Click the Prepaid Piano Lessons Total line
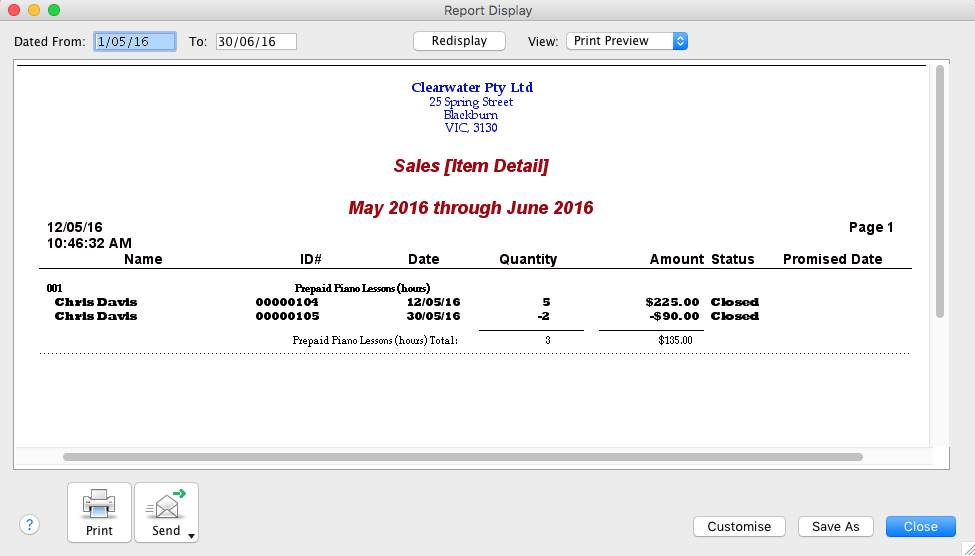The width and height of the screenshot is (975, 556). tap(375, 340)
